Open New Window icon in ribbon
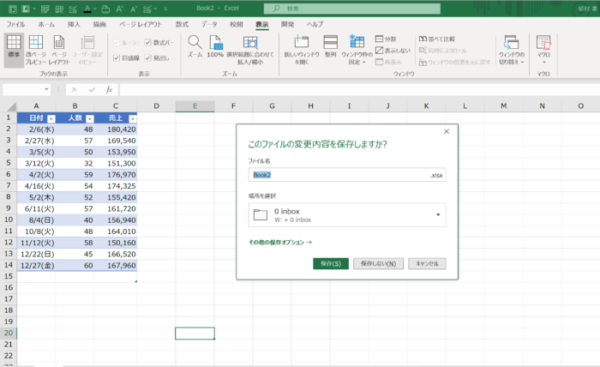 click(x=301, y=42)
